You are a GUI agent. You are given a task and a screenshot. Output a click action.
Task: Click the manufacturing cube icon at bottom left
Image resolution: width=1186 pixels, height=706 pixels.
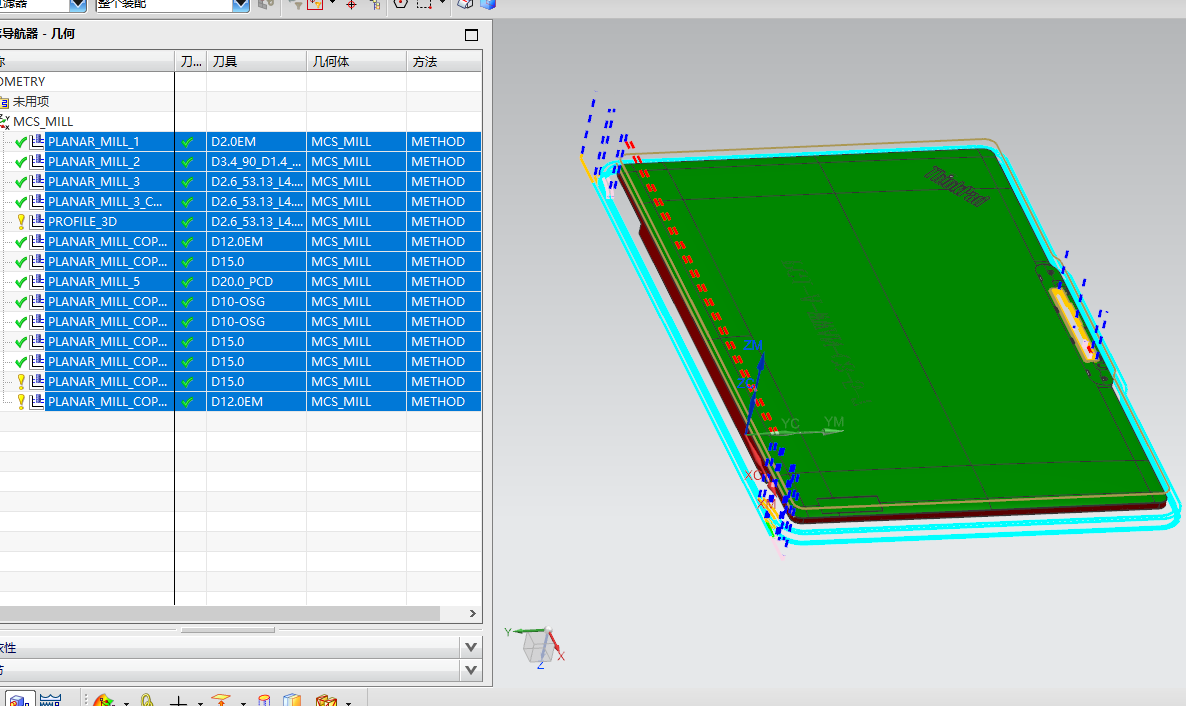click(x=20, y=700)
